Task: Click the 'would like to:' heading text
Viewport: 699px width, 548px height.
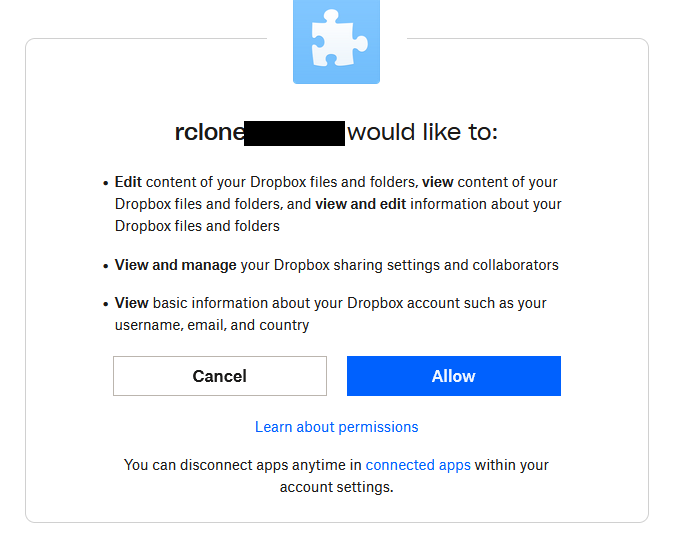Action: point(423,132)
